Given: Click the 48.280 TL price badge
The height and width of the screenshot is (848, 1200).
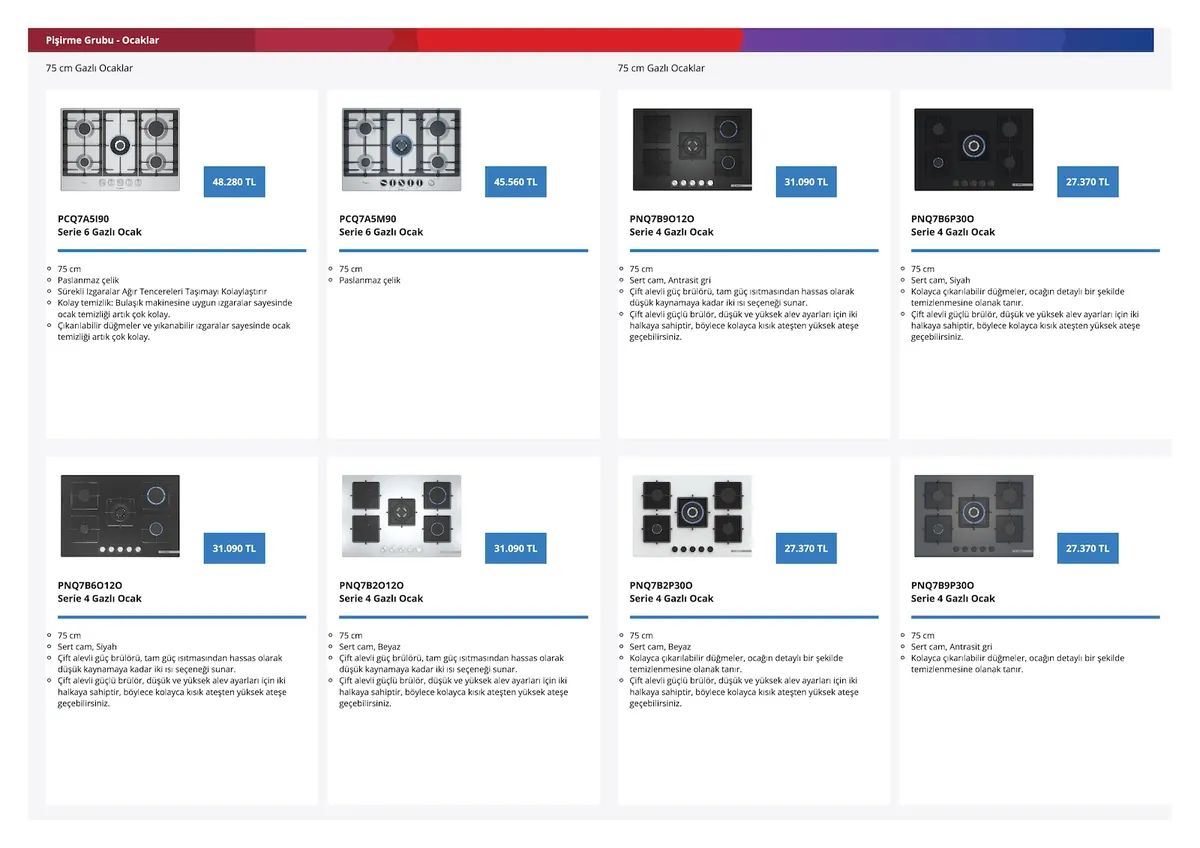Looking at the screenshot, I should (234, 182).
